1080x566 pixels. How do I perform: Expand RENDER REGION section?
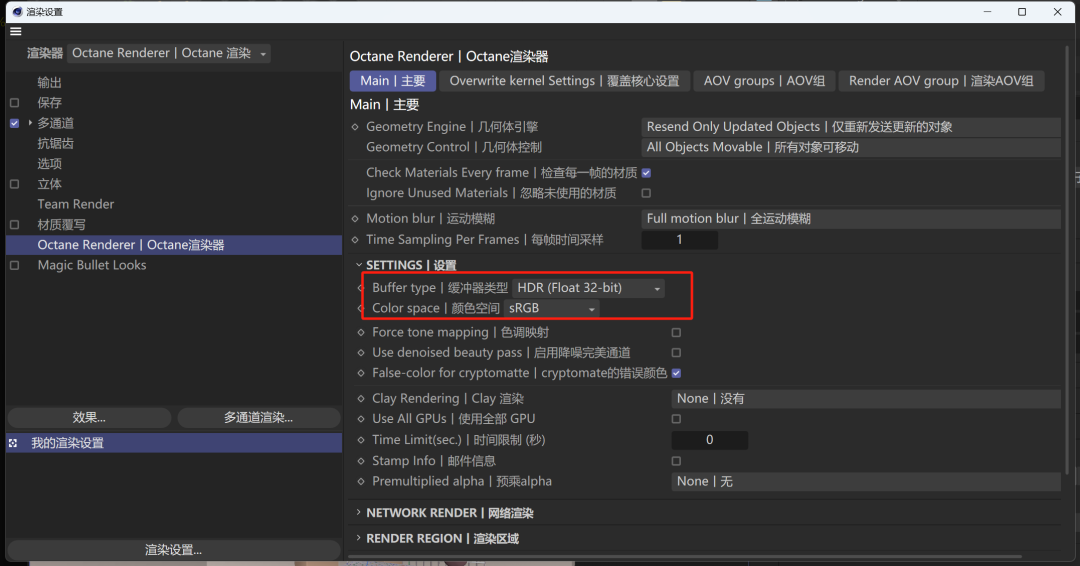click(x=358, y=538)
